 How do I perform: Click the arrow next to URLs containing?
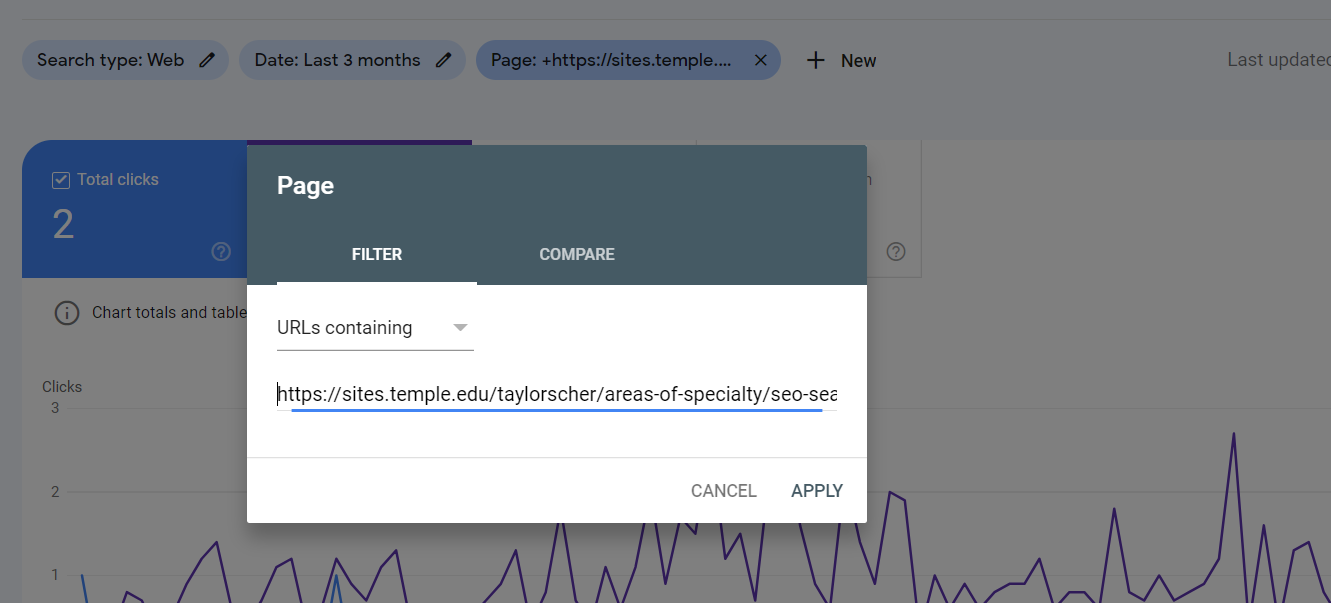460,328
